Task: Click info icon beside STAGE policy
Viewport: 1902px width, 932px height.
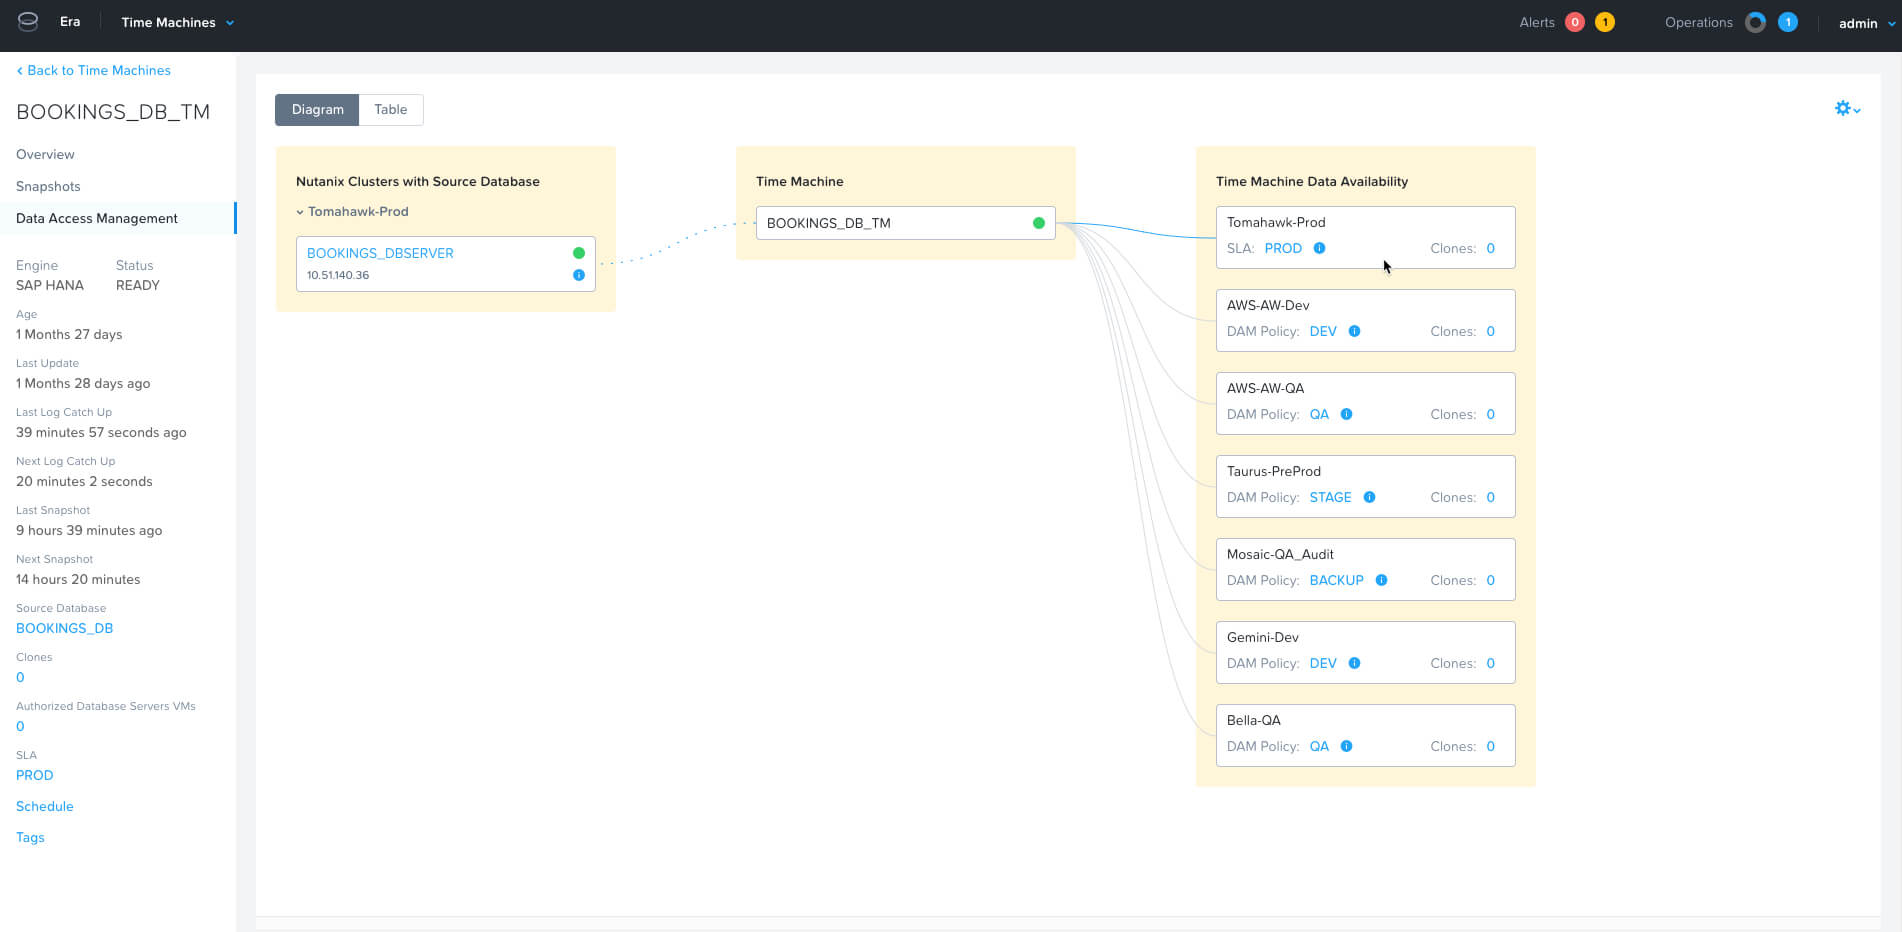Action: tap(1369, 497)
